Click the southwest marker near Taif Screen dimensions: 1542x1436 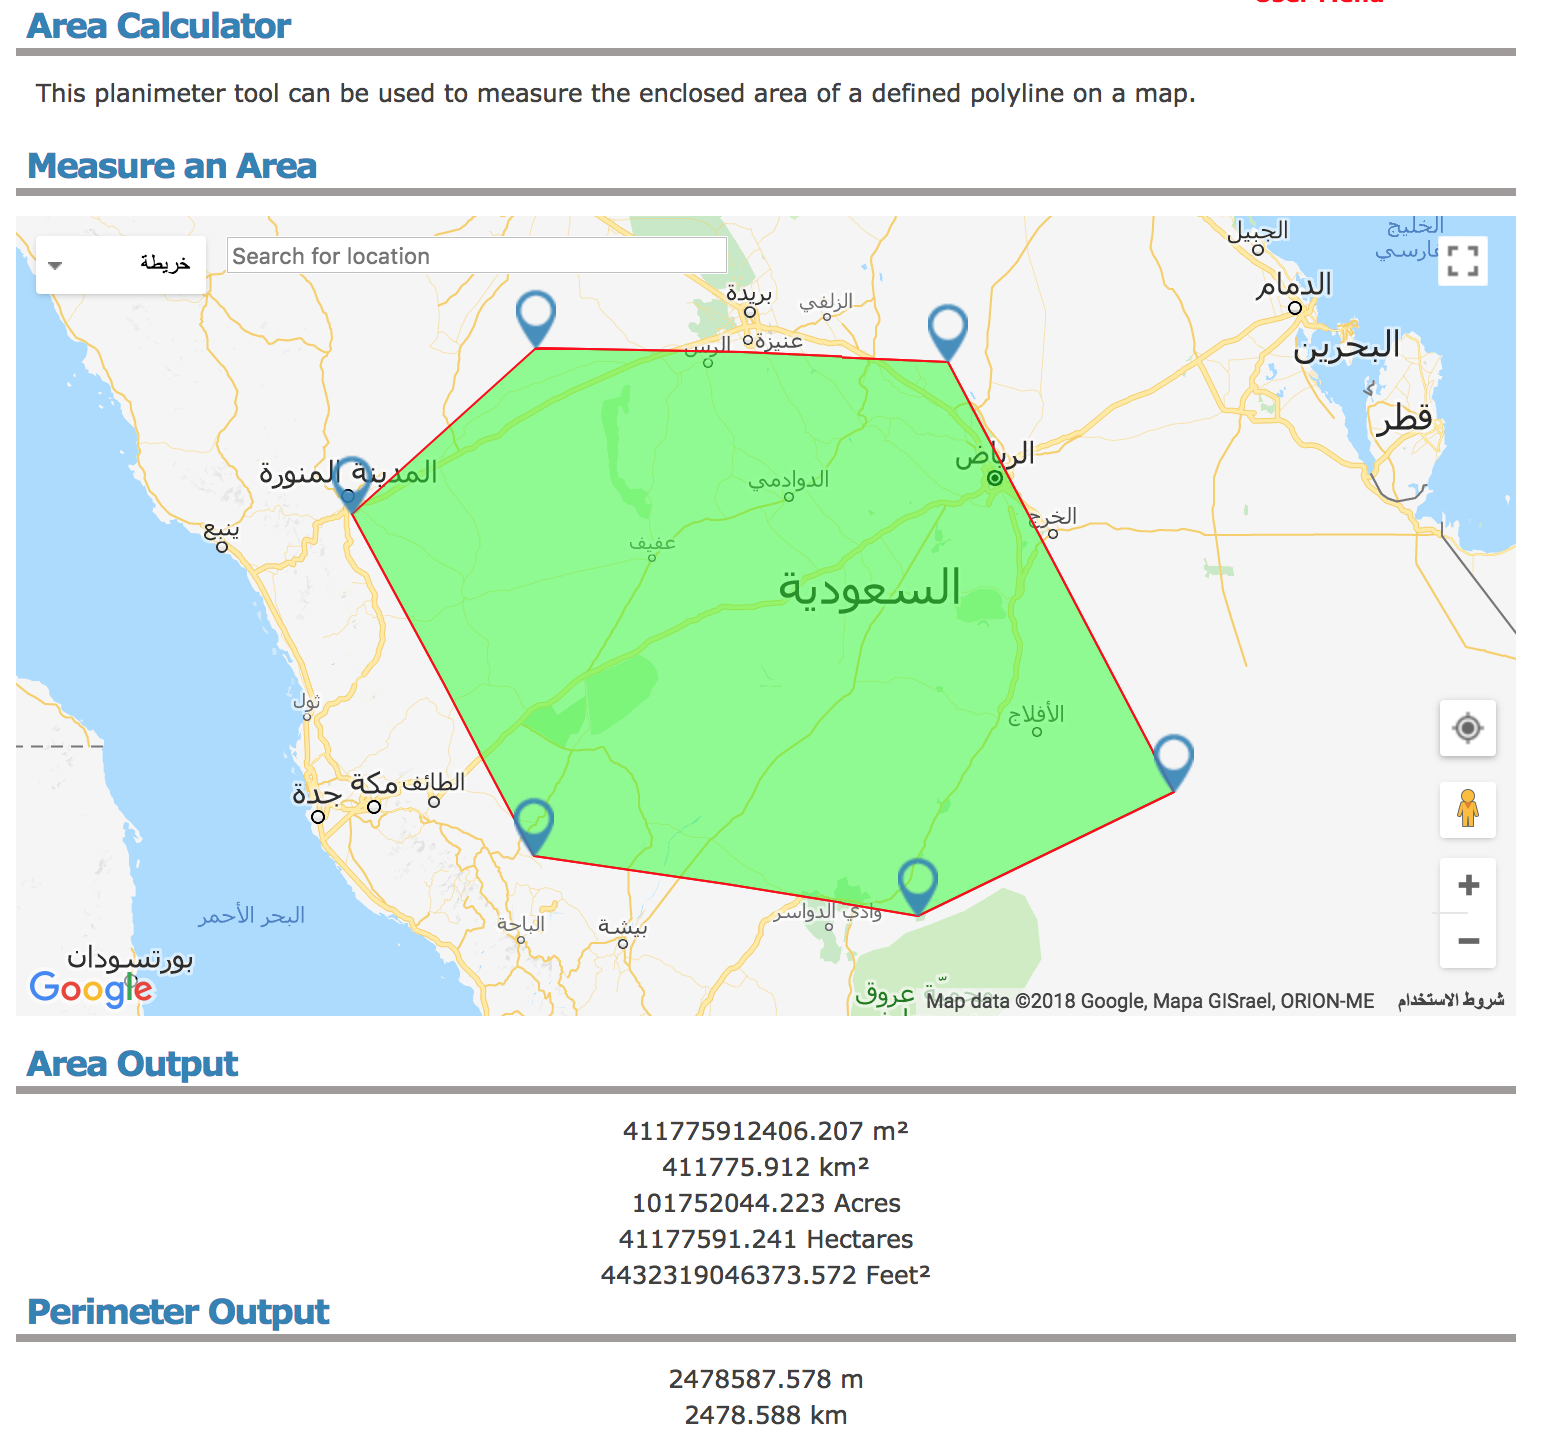click(x=534, y=824)
